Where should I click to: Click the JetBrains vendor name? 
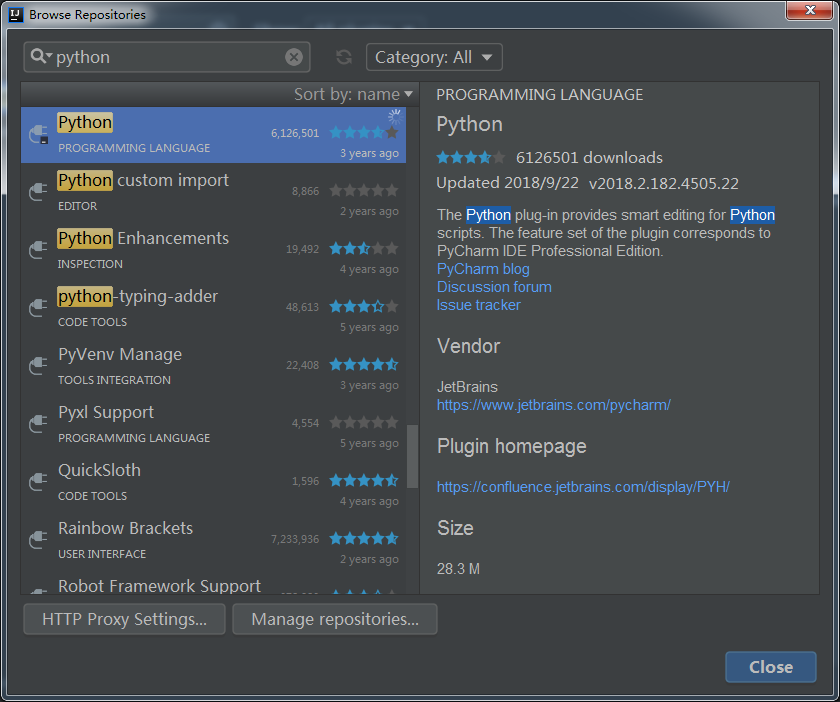pyautogui.click(x=467, y=386)
